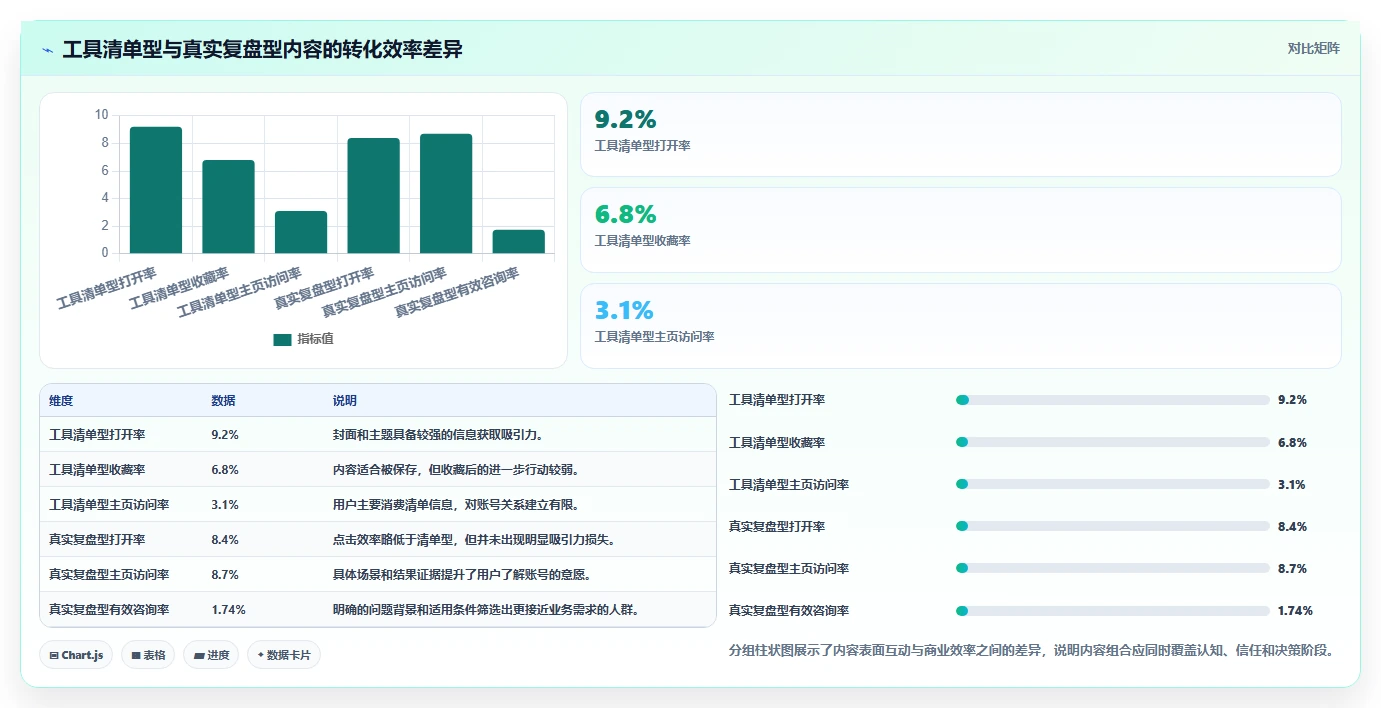Click the 数据 column header
The height and width of the screenshot is (708, 1381).
point(223,401)
